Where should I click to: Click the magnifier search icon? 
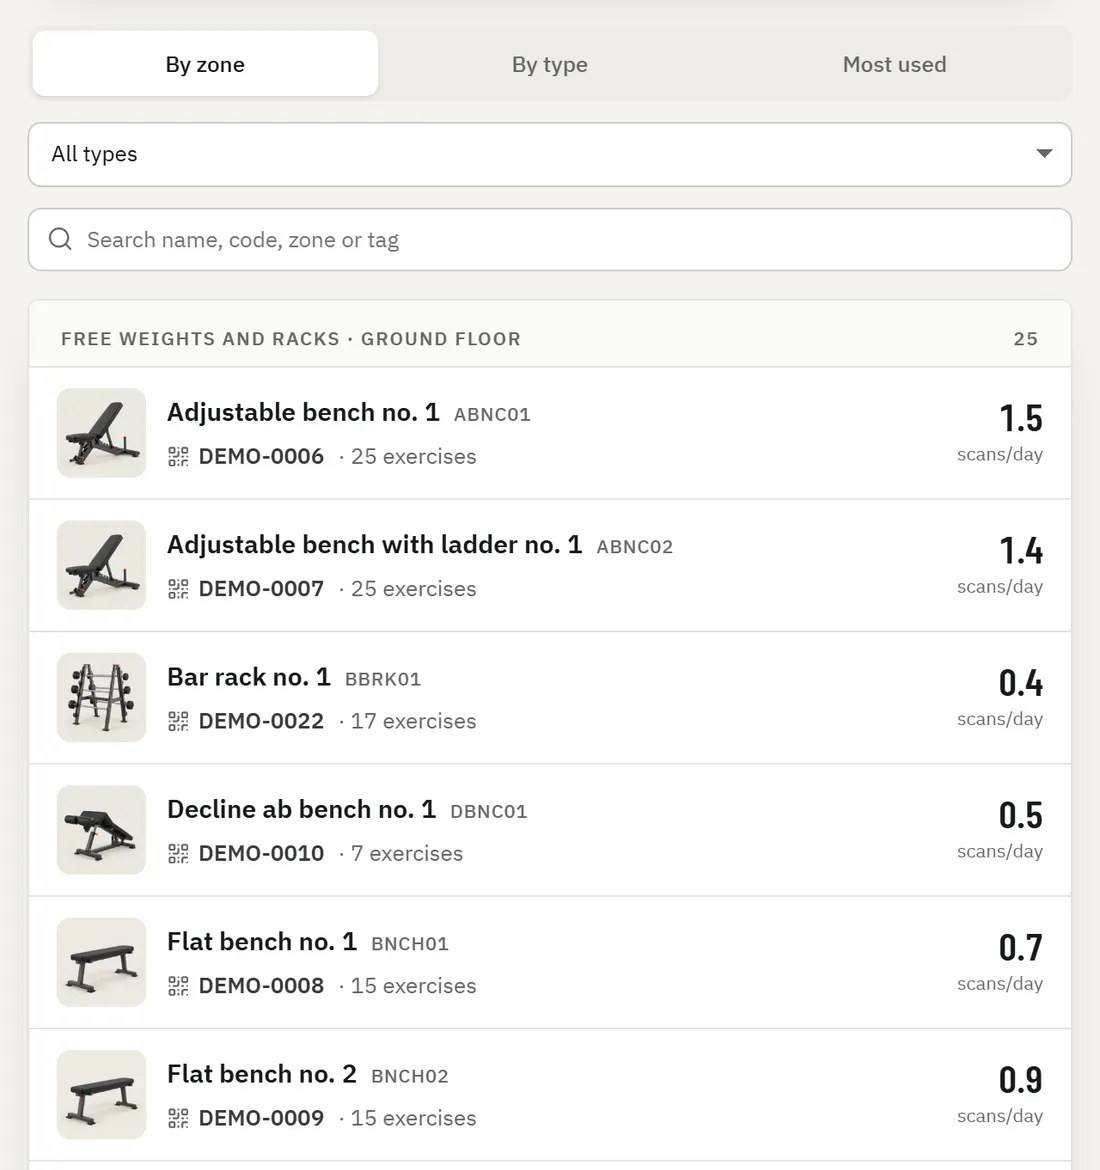[x=60, y=240]
